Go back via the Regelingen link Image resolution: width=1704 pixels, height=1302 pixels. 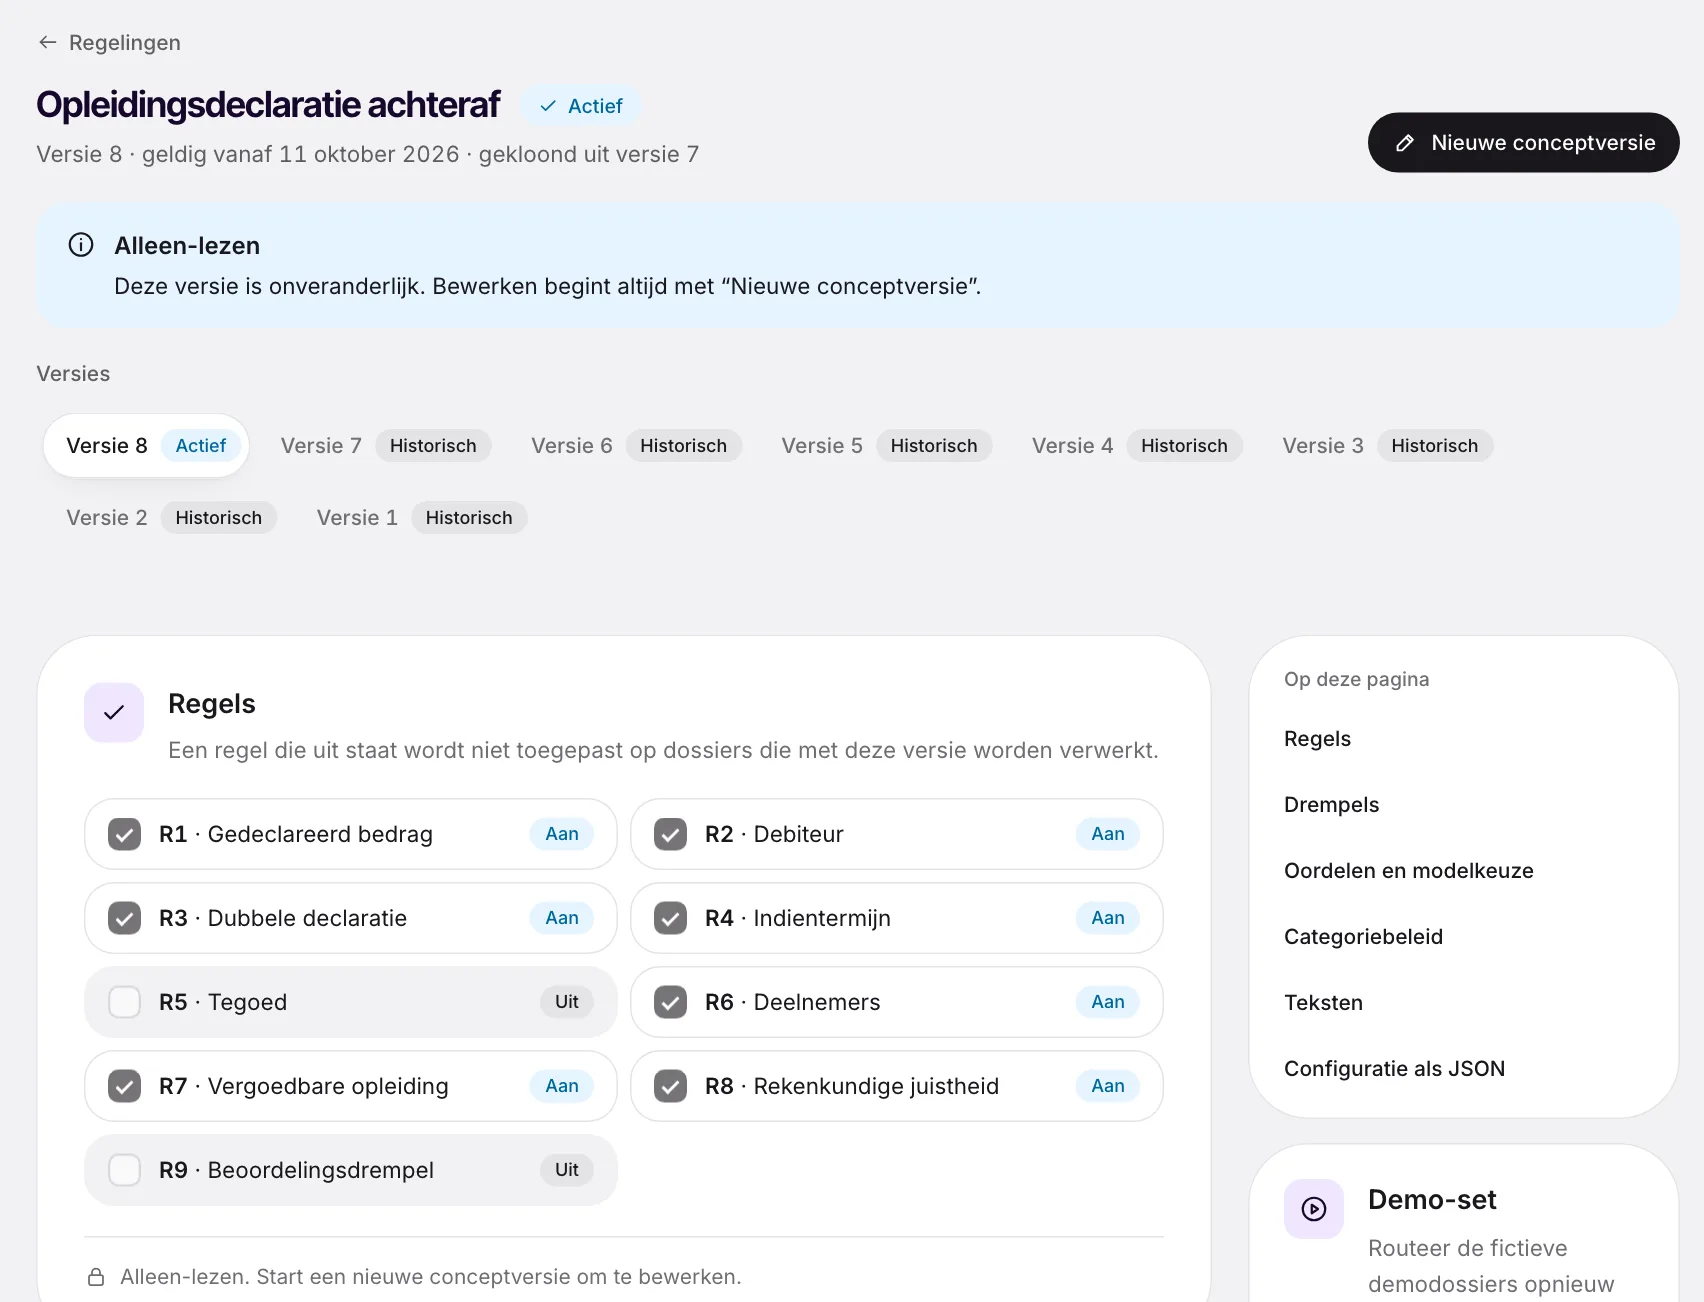110,42
